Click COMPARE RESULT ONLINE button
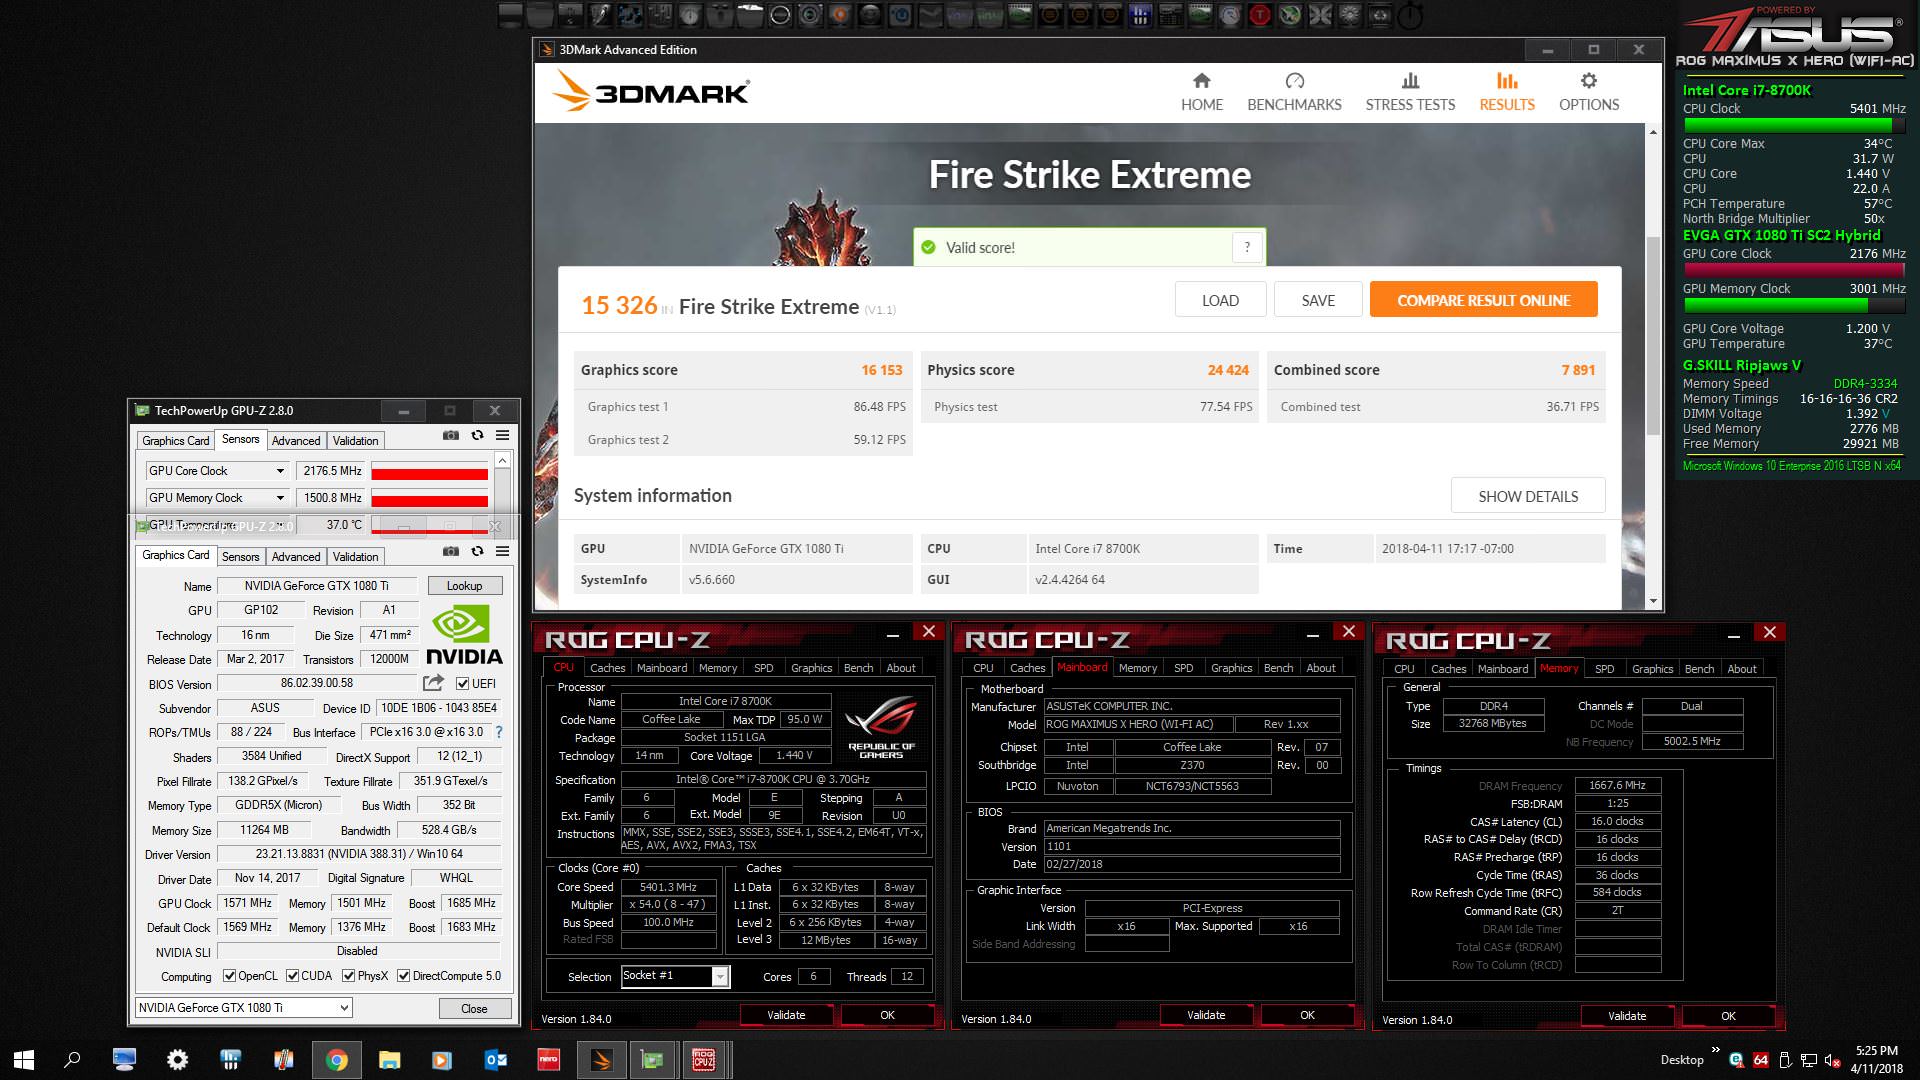The width and height of the screenshot is (1920, 1080). tap(1483, 300)
